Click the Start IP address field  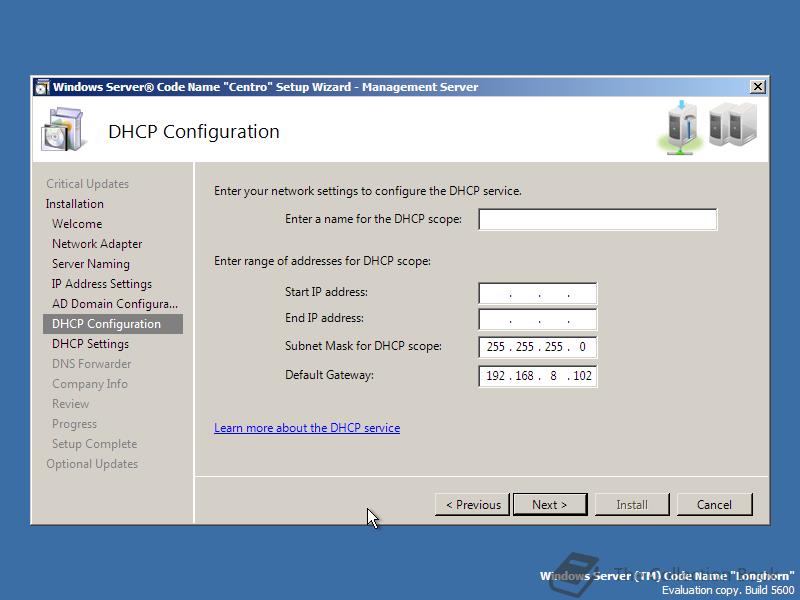(538, 293)
